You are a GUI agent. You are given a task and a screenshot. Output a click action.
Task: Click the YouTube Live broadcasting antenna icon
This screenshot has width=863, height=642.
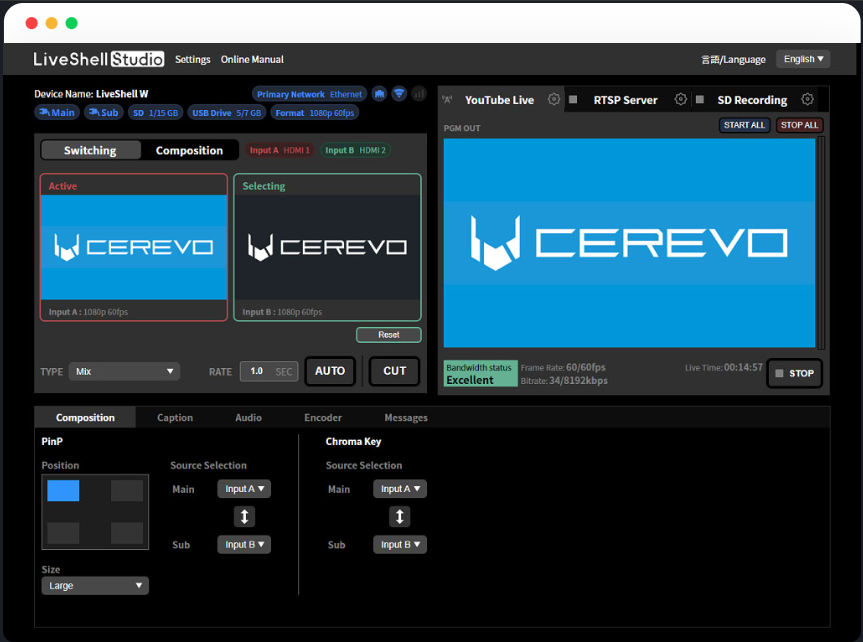[447, 100]
